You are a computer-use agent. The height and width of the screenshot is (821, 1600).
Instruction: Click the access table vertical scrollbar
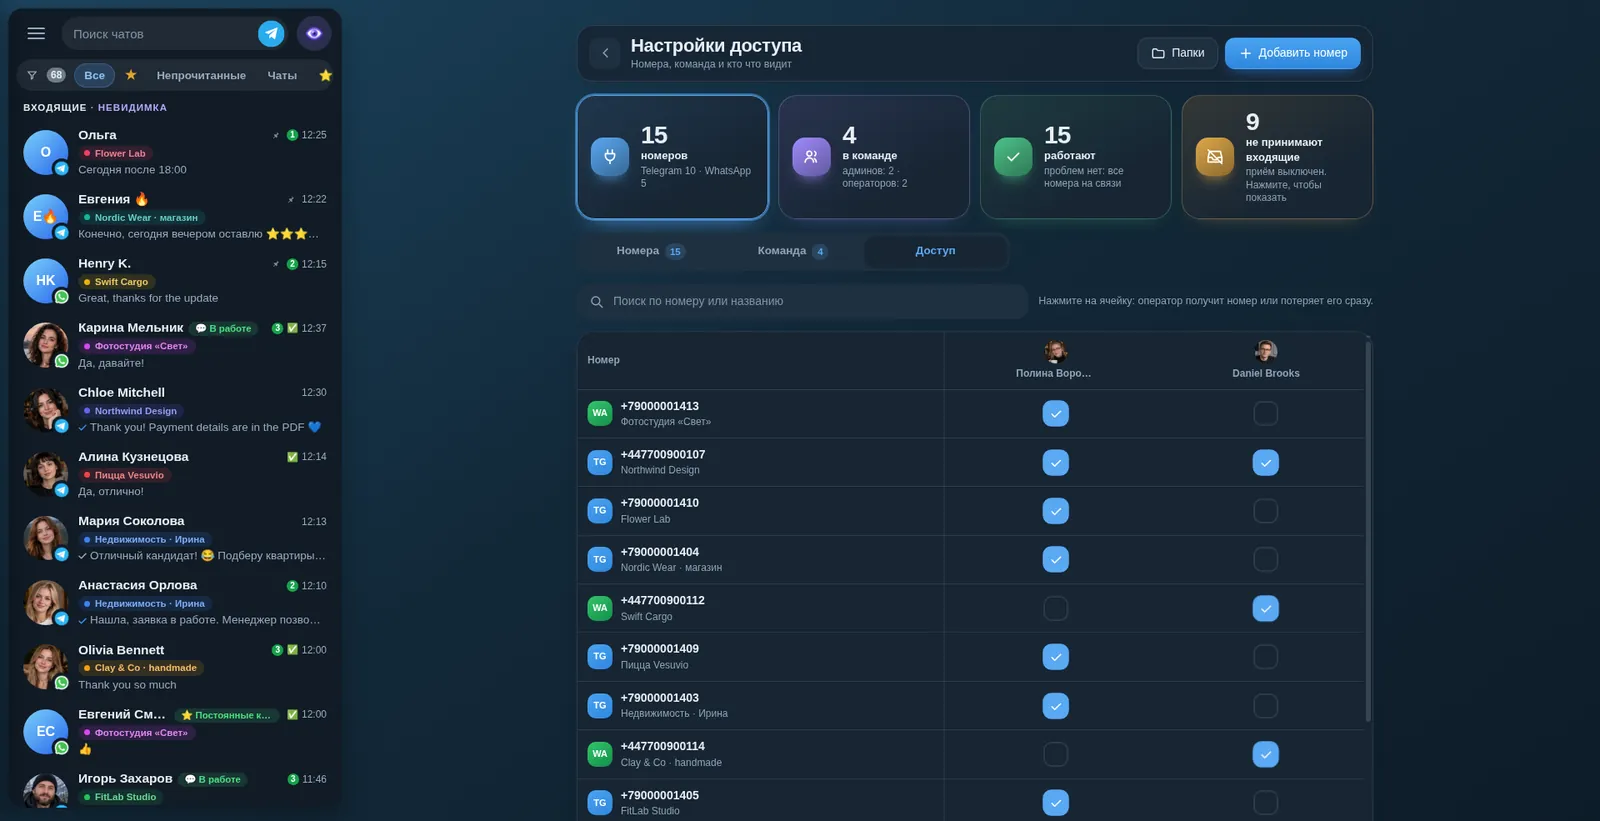click(1368, 530)
